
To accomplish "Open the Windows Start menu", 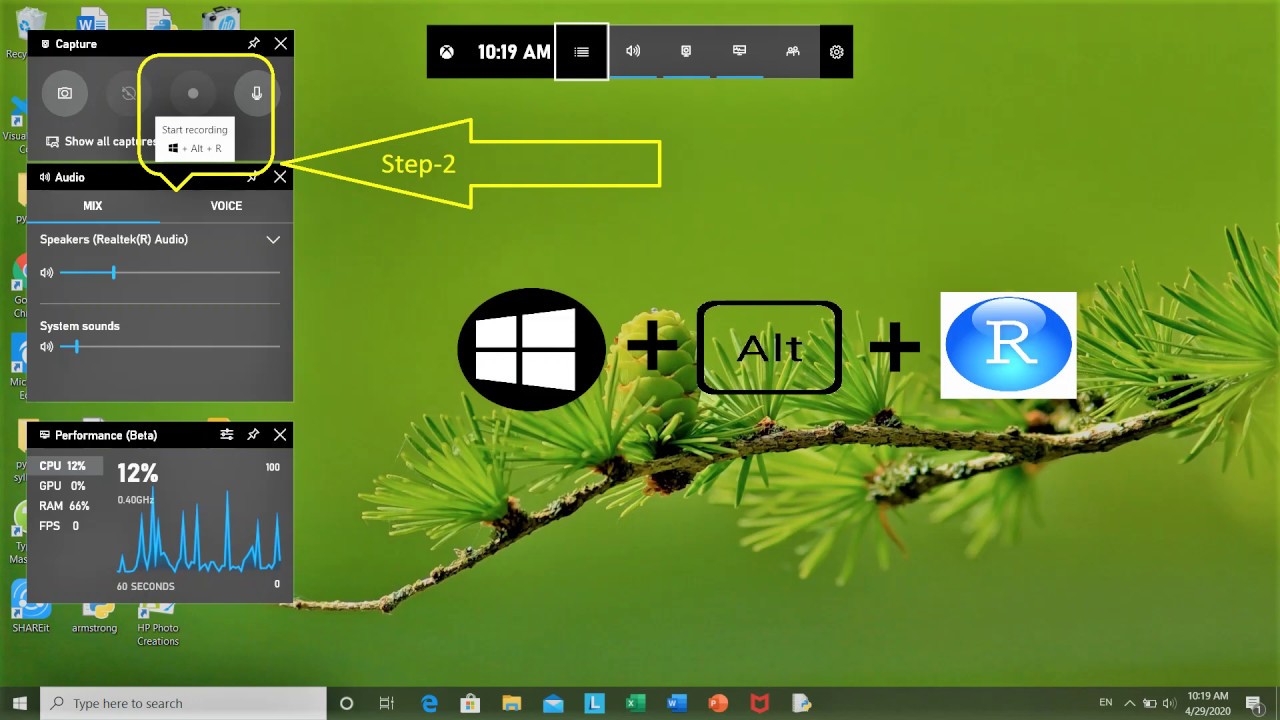I will point(20,703).
